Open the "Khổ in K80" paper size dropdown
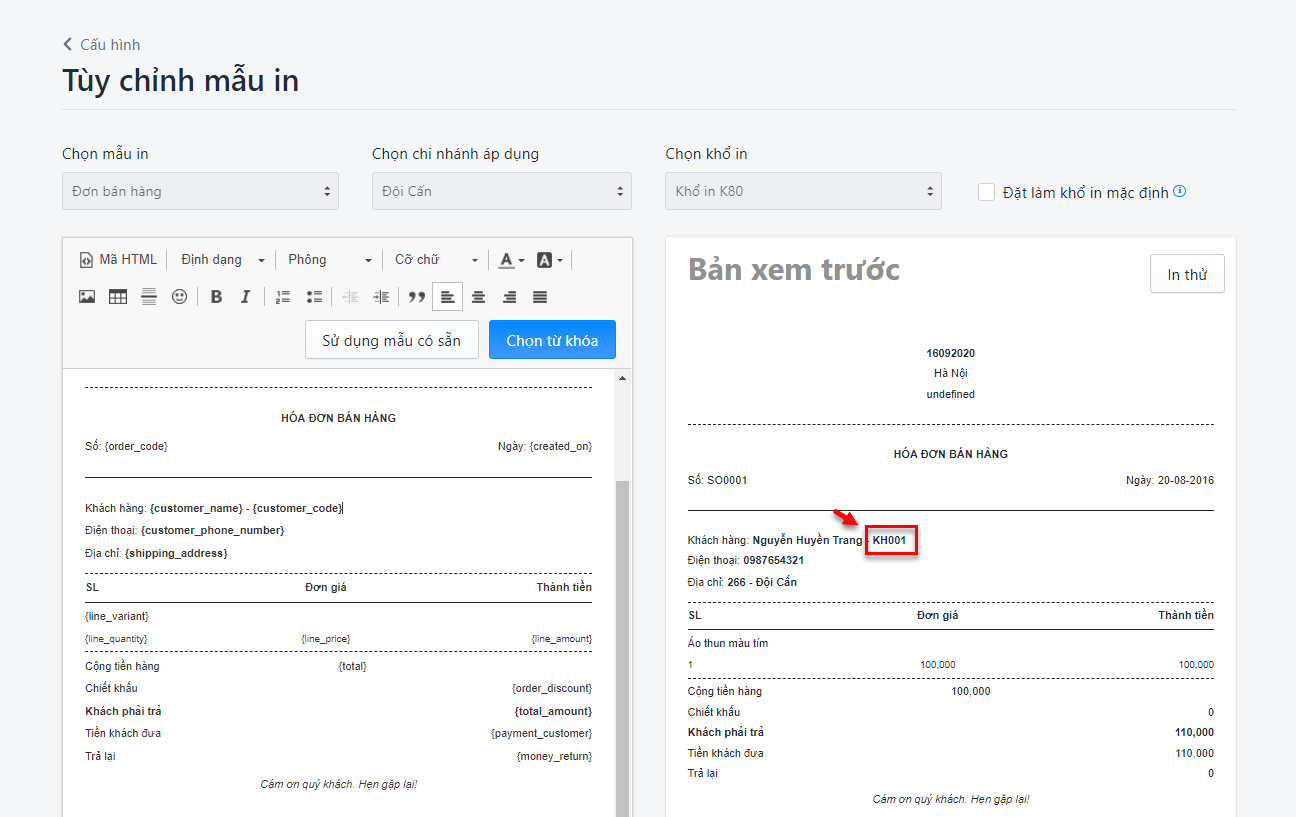 coord(803,191)
